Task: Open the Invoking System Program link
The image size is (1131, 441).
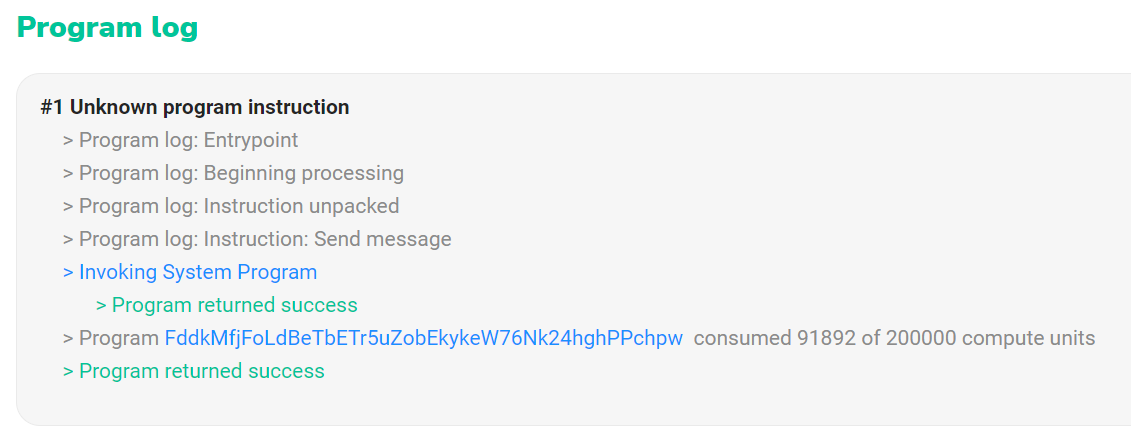Action: 197,272
